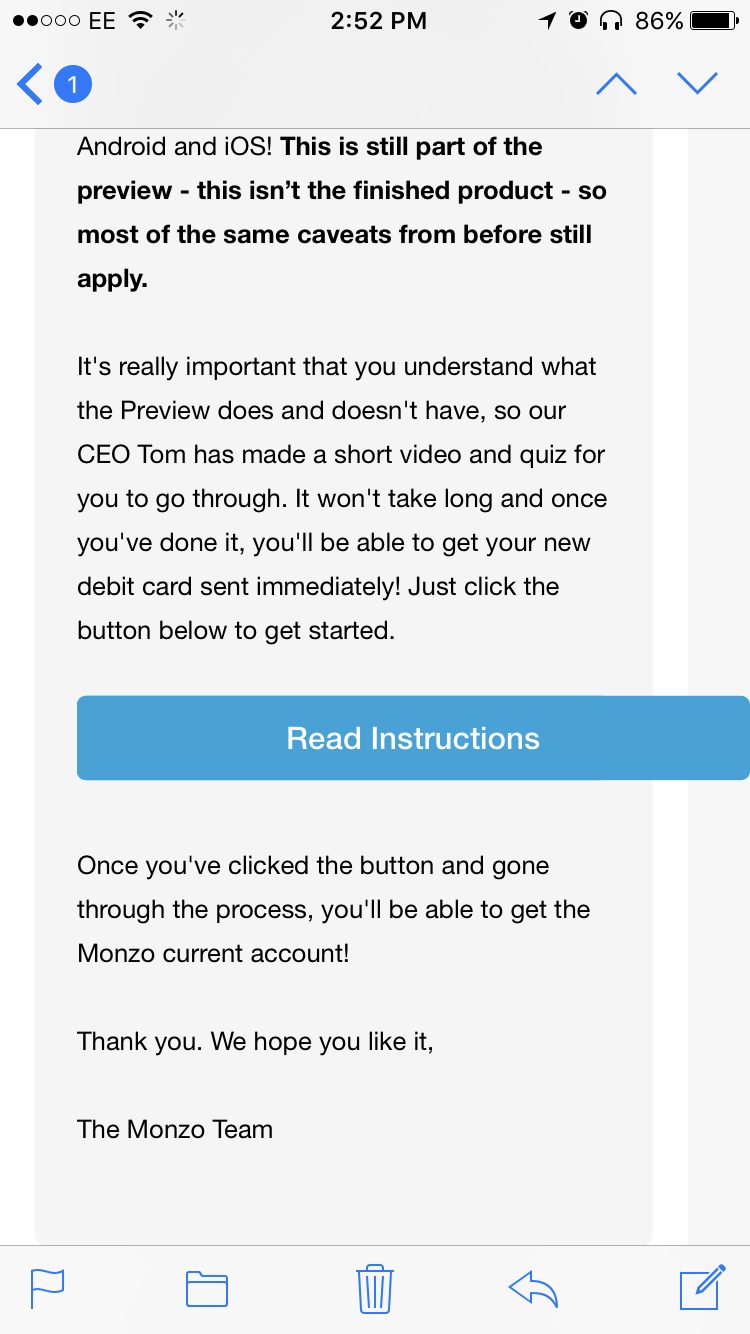
Task: Tap the unread count badge showing 1
Action: pos(72,84)
